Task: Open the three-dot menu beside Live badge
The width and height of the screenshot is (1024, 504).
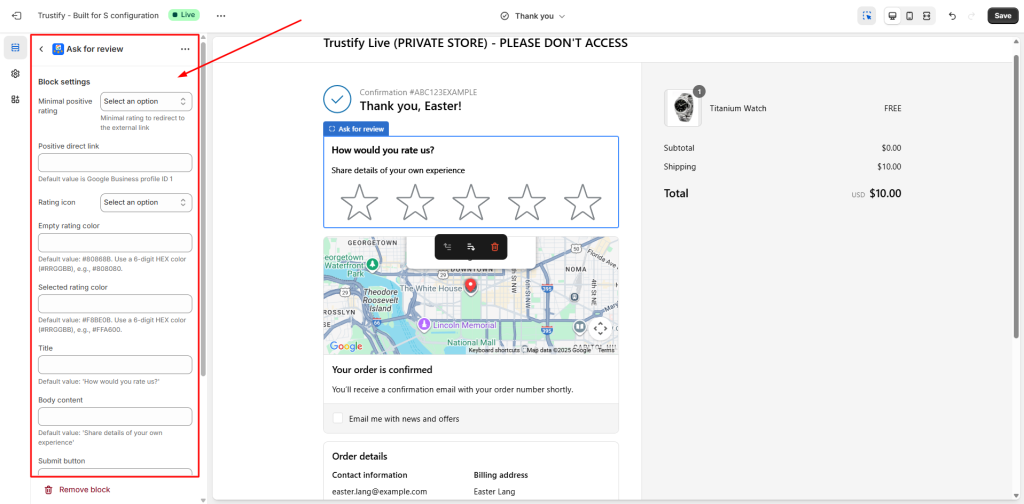Action: (221, 16)
